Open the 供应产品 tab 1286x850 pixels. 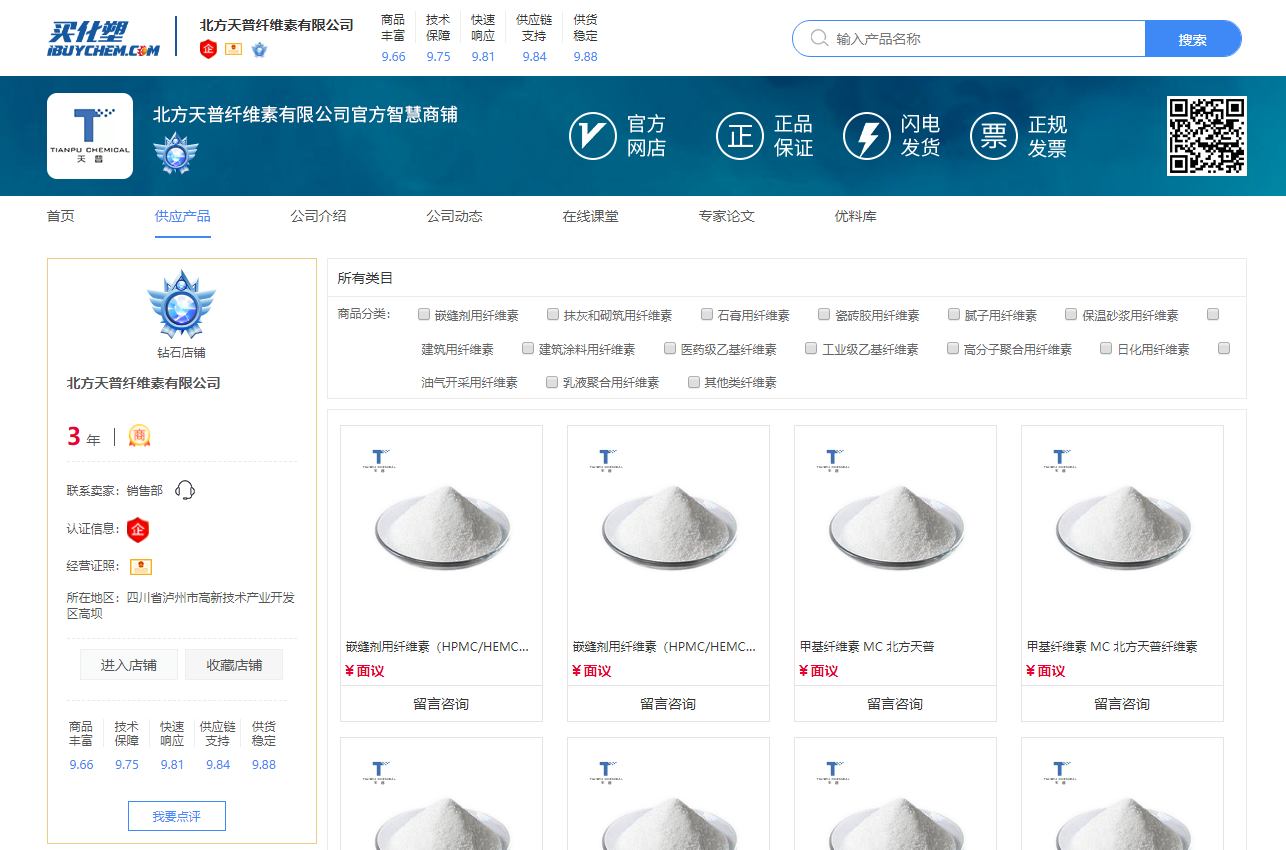[183, 216]
